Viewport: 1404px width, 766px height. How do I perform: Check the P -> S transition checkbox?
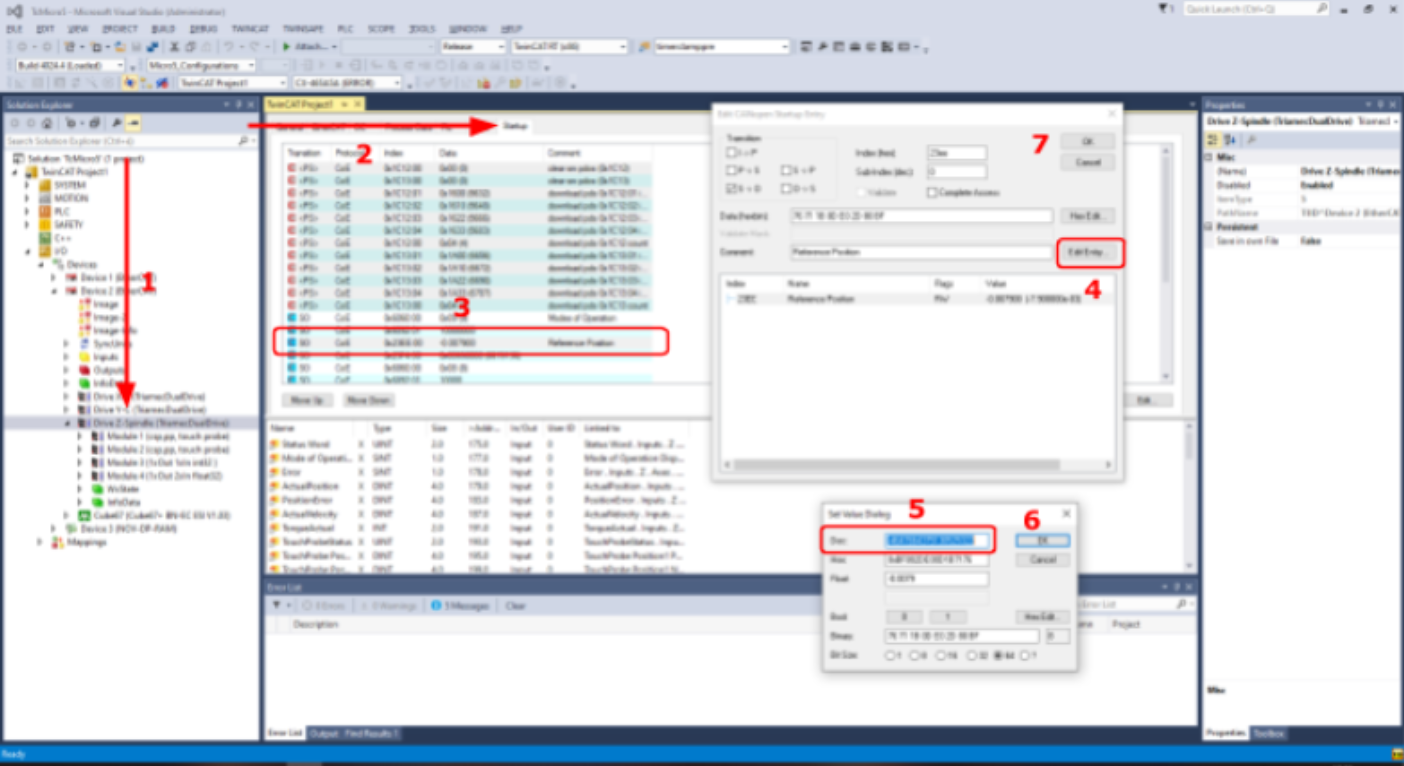pyautogui.click(x=732, y=171)
